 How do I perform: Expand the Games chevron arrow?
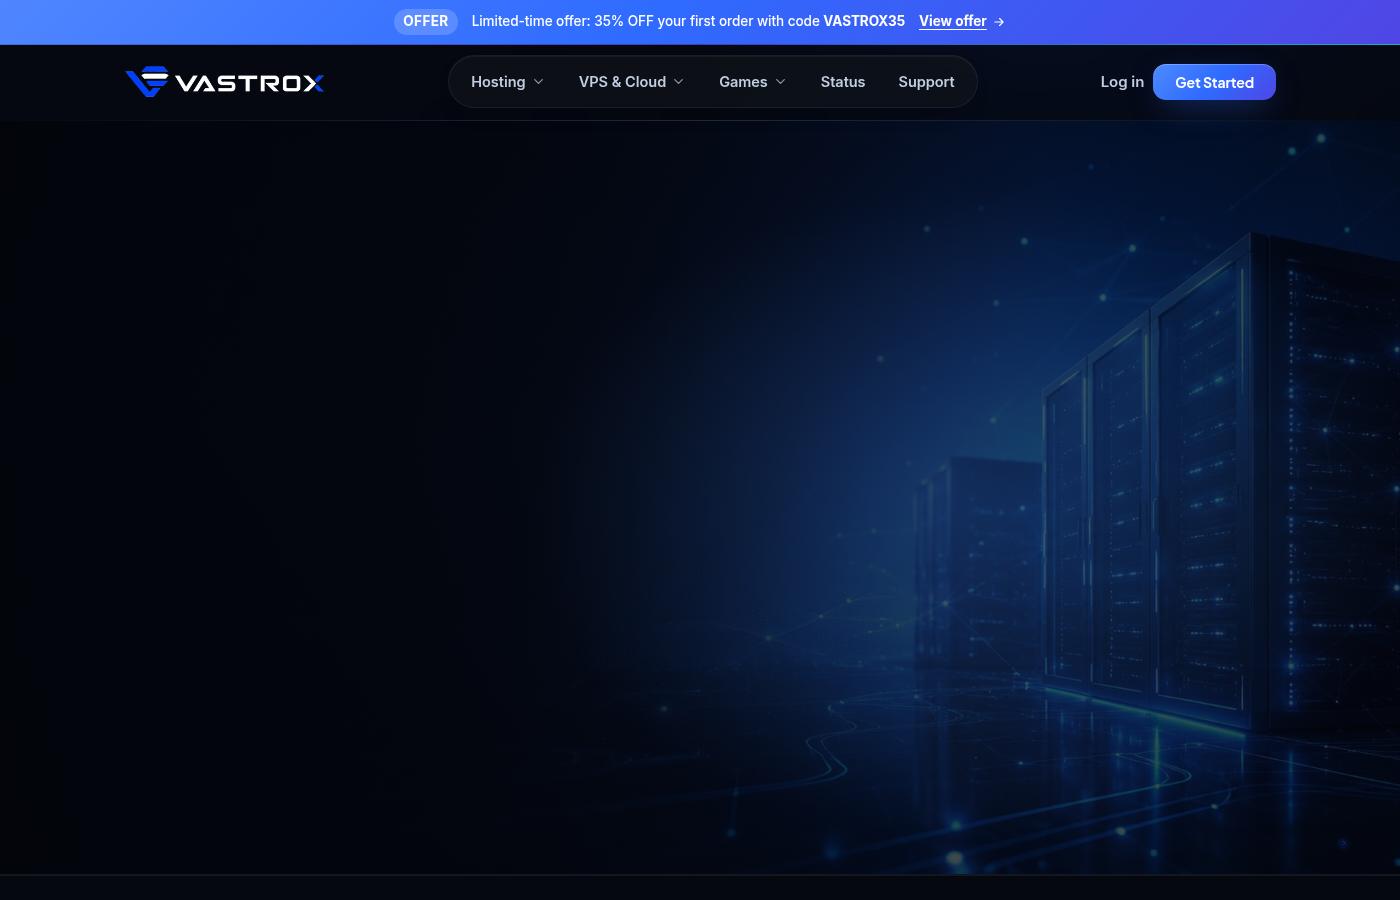pyautogui.click(x=781, y=82)
